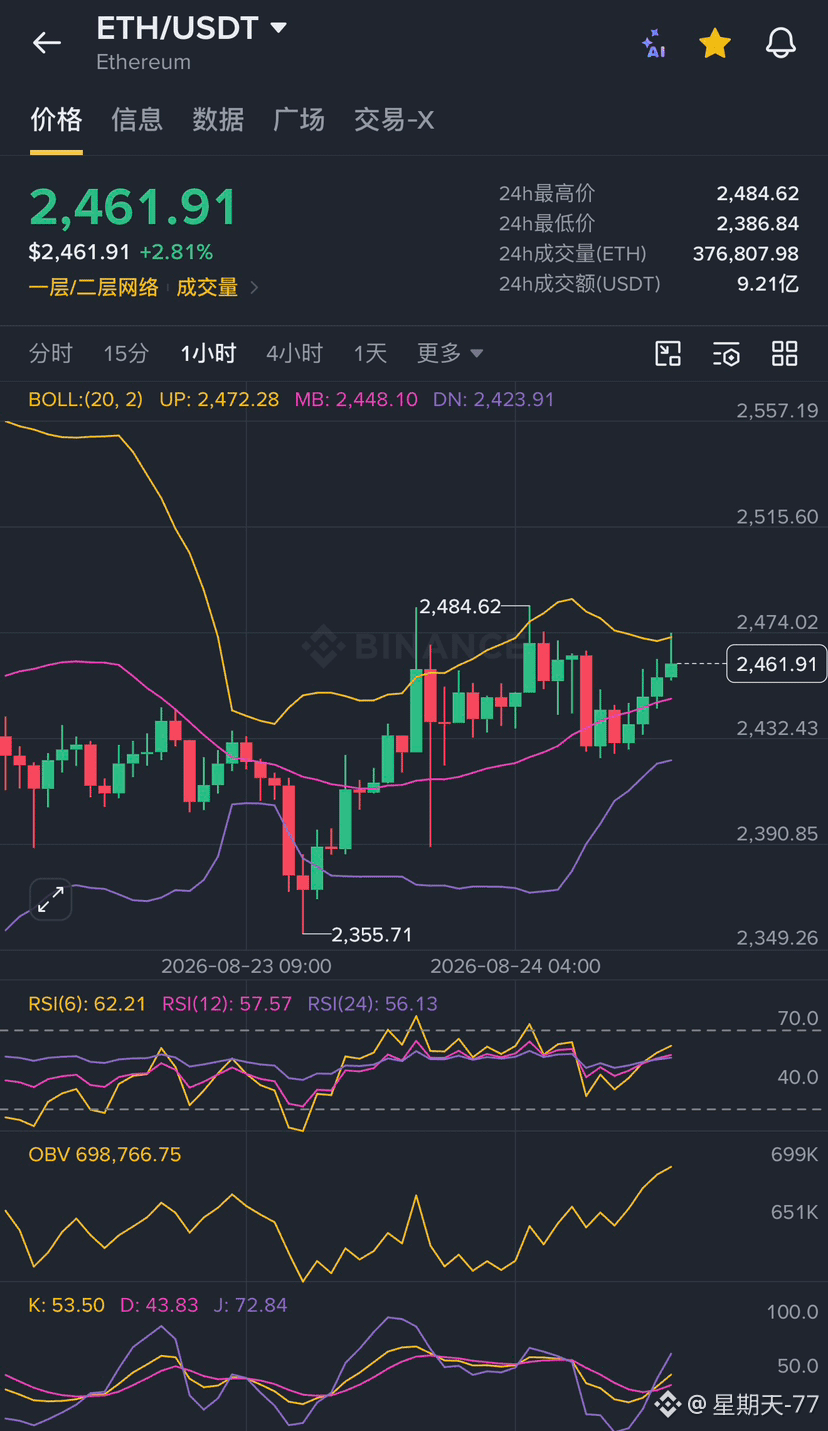Tap the Ethereum subtitle under pair name
The width and height of the screenshot is (828, 1431).
tap(143, 62)
